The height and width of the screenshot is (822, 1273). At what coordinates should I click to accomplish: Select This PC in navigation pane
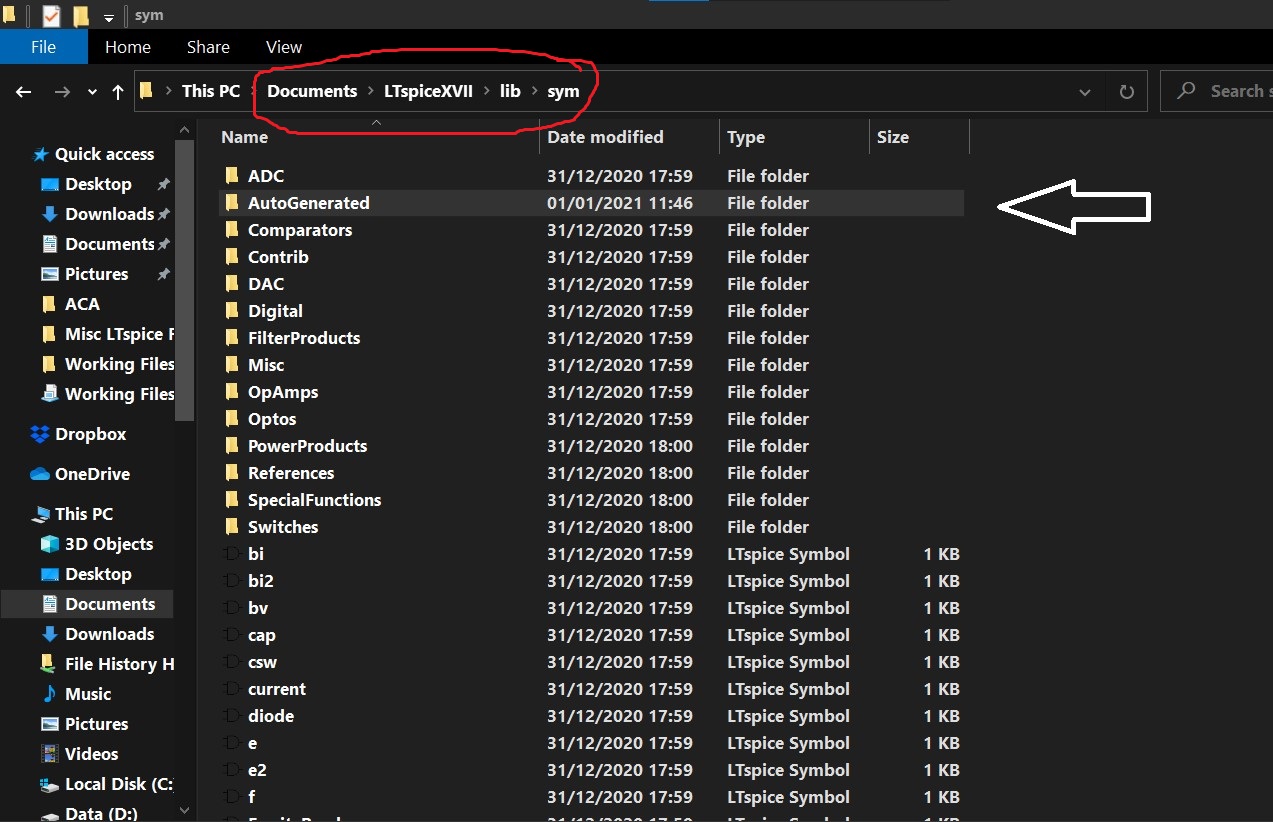click(x=74, y=514)
